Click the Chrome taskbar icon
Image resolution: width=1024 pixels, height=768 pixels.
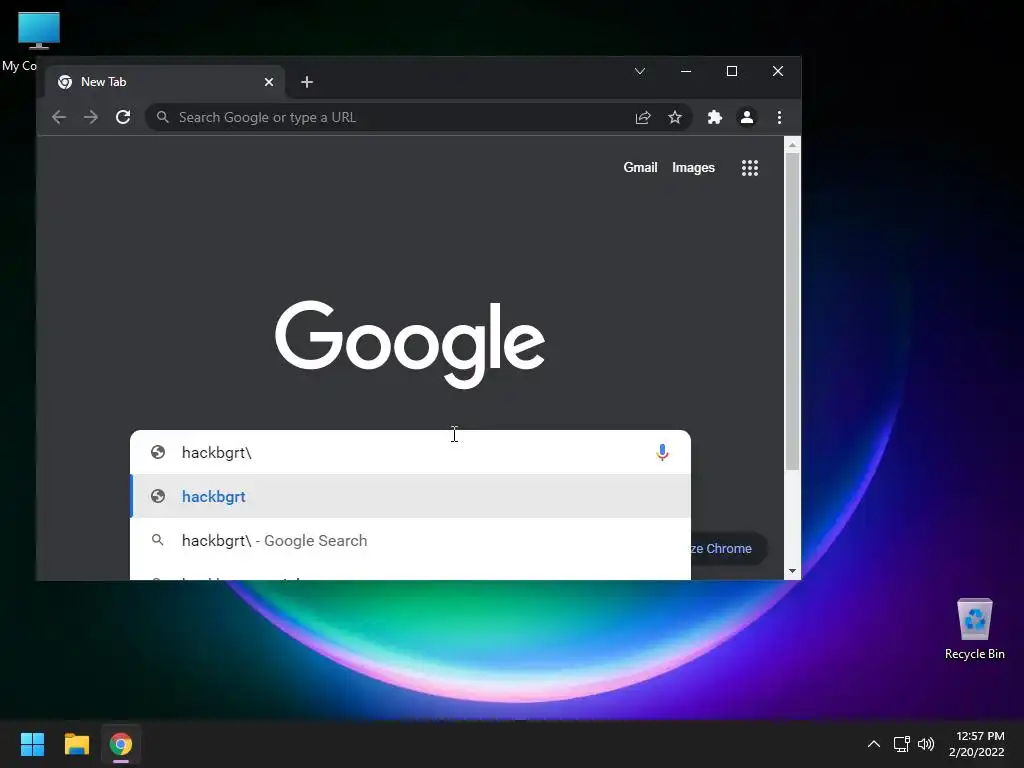[x=121, y=744]
